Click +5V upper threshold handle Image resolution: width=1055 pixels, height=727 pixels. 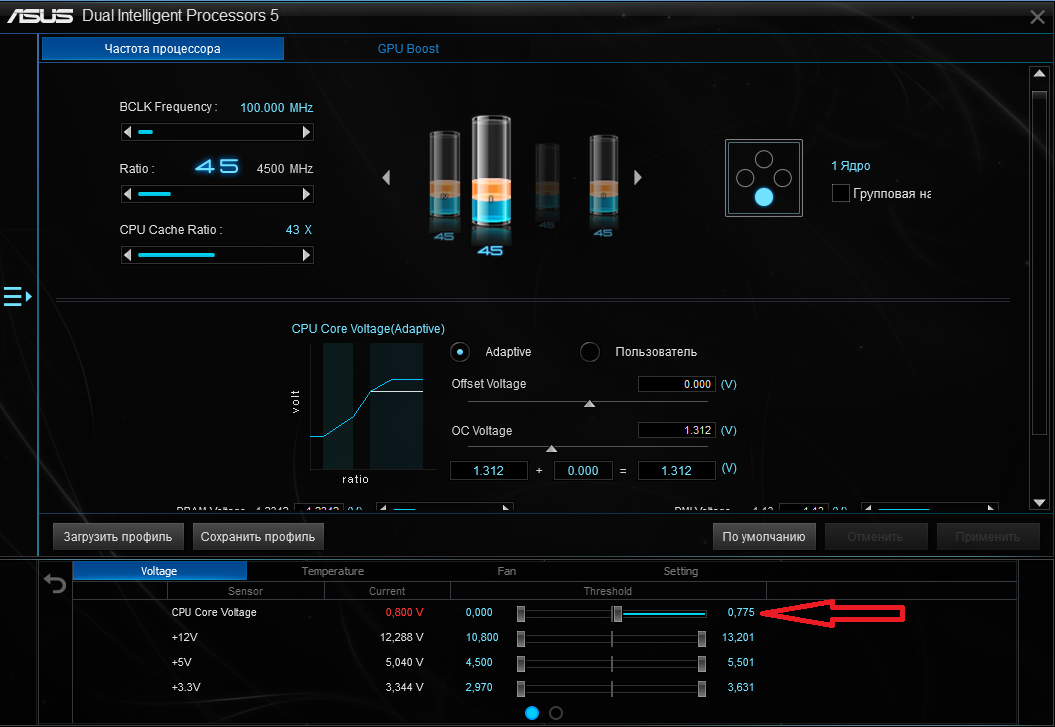(702, 663)
